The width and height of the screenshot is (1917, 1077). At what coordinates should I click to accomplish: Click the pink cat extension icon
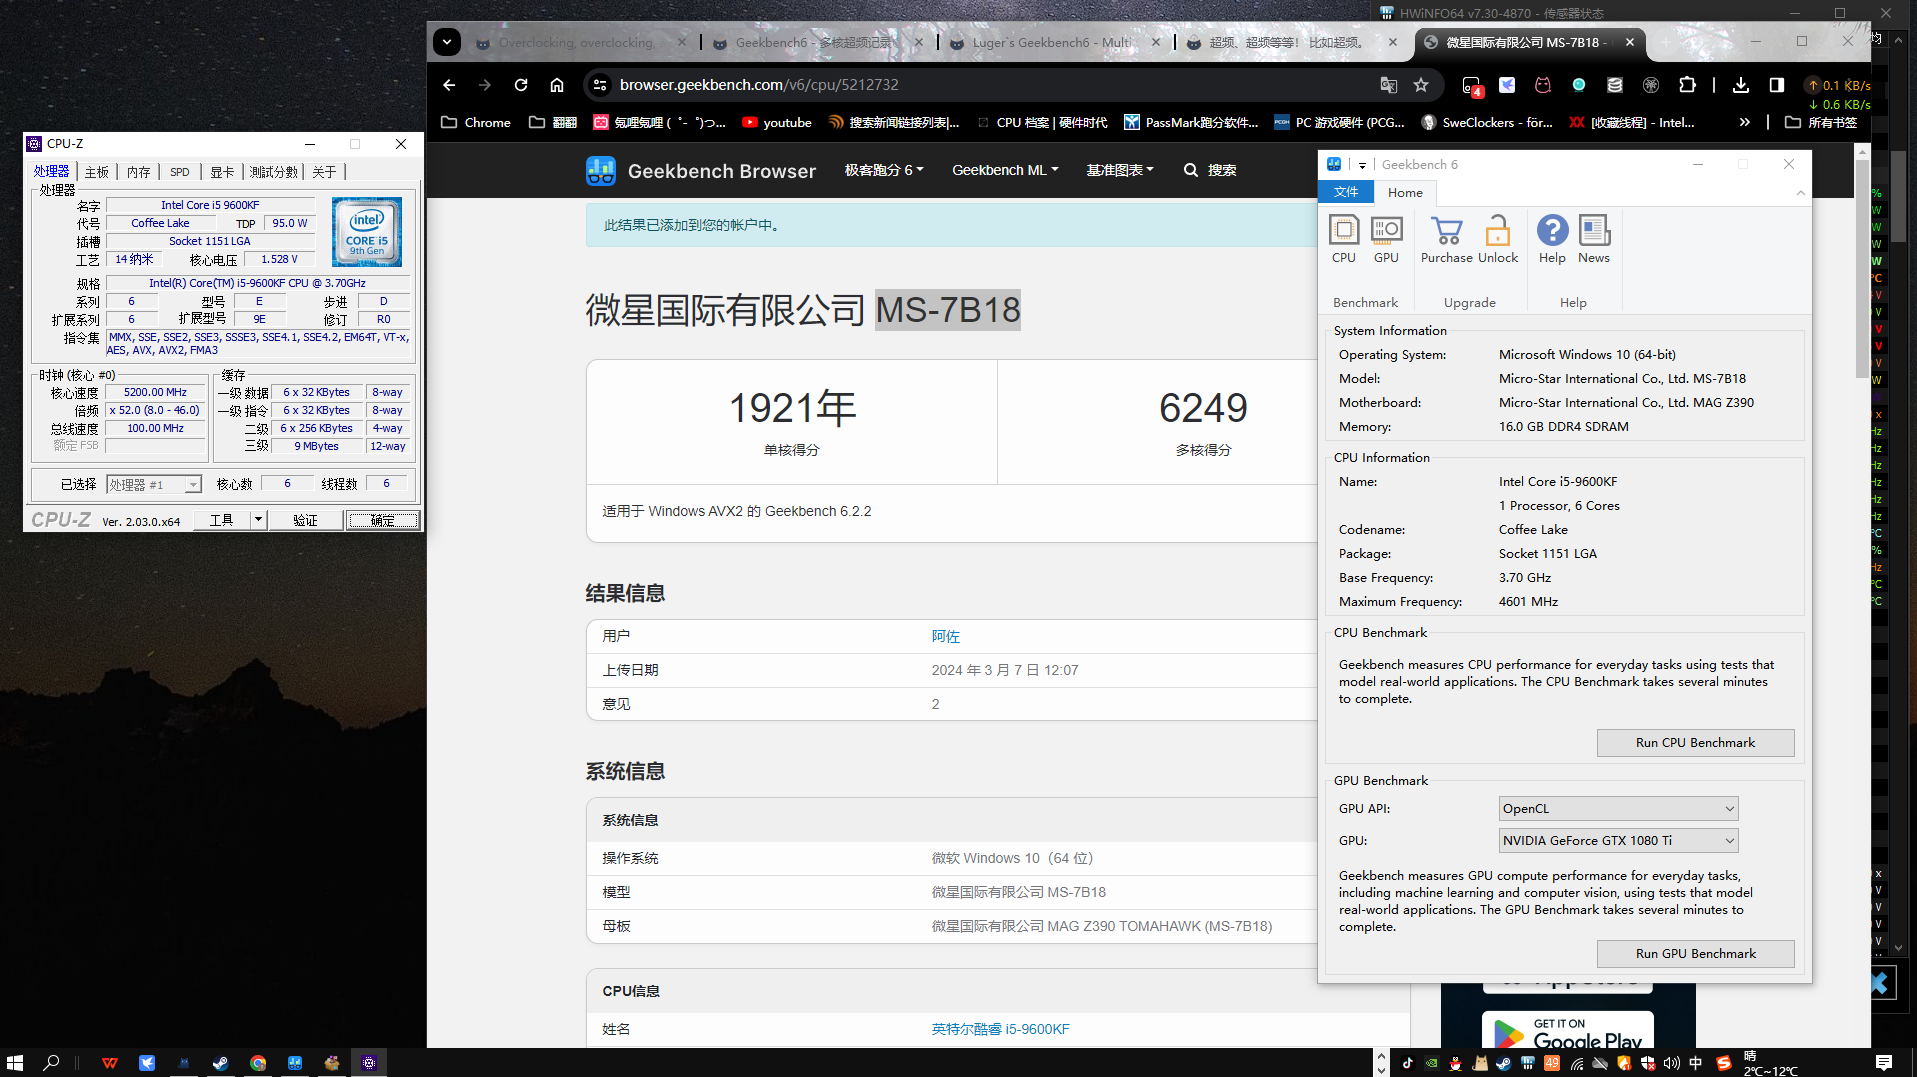tap(1543, 85)
